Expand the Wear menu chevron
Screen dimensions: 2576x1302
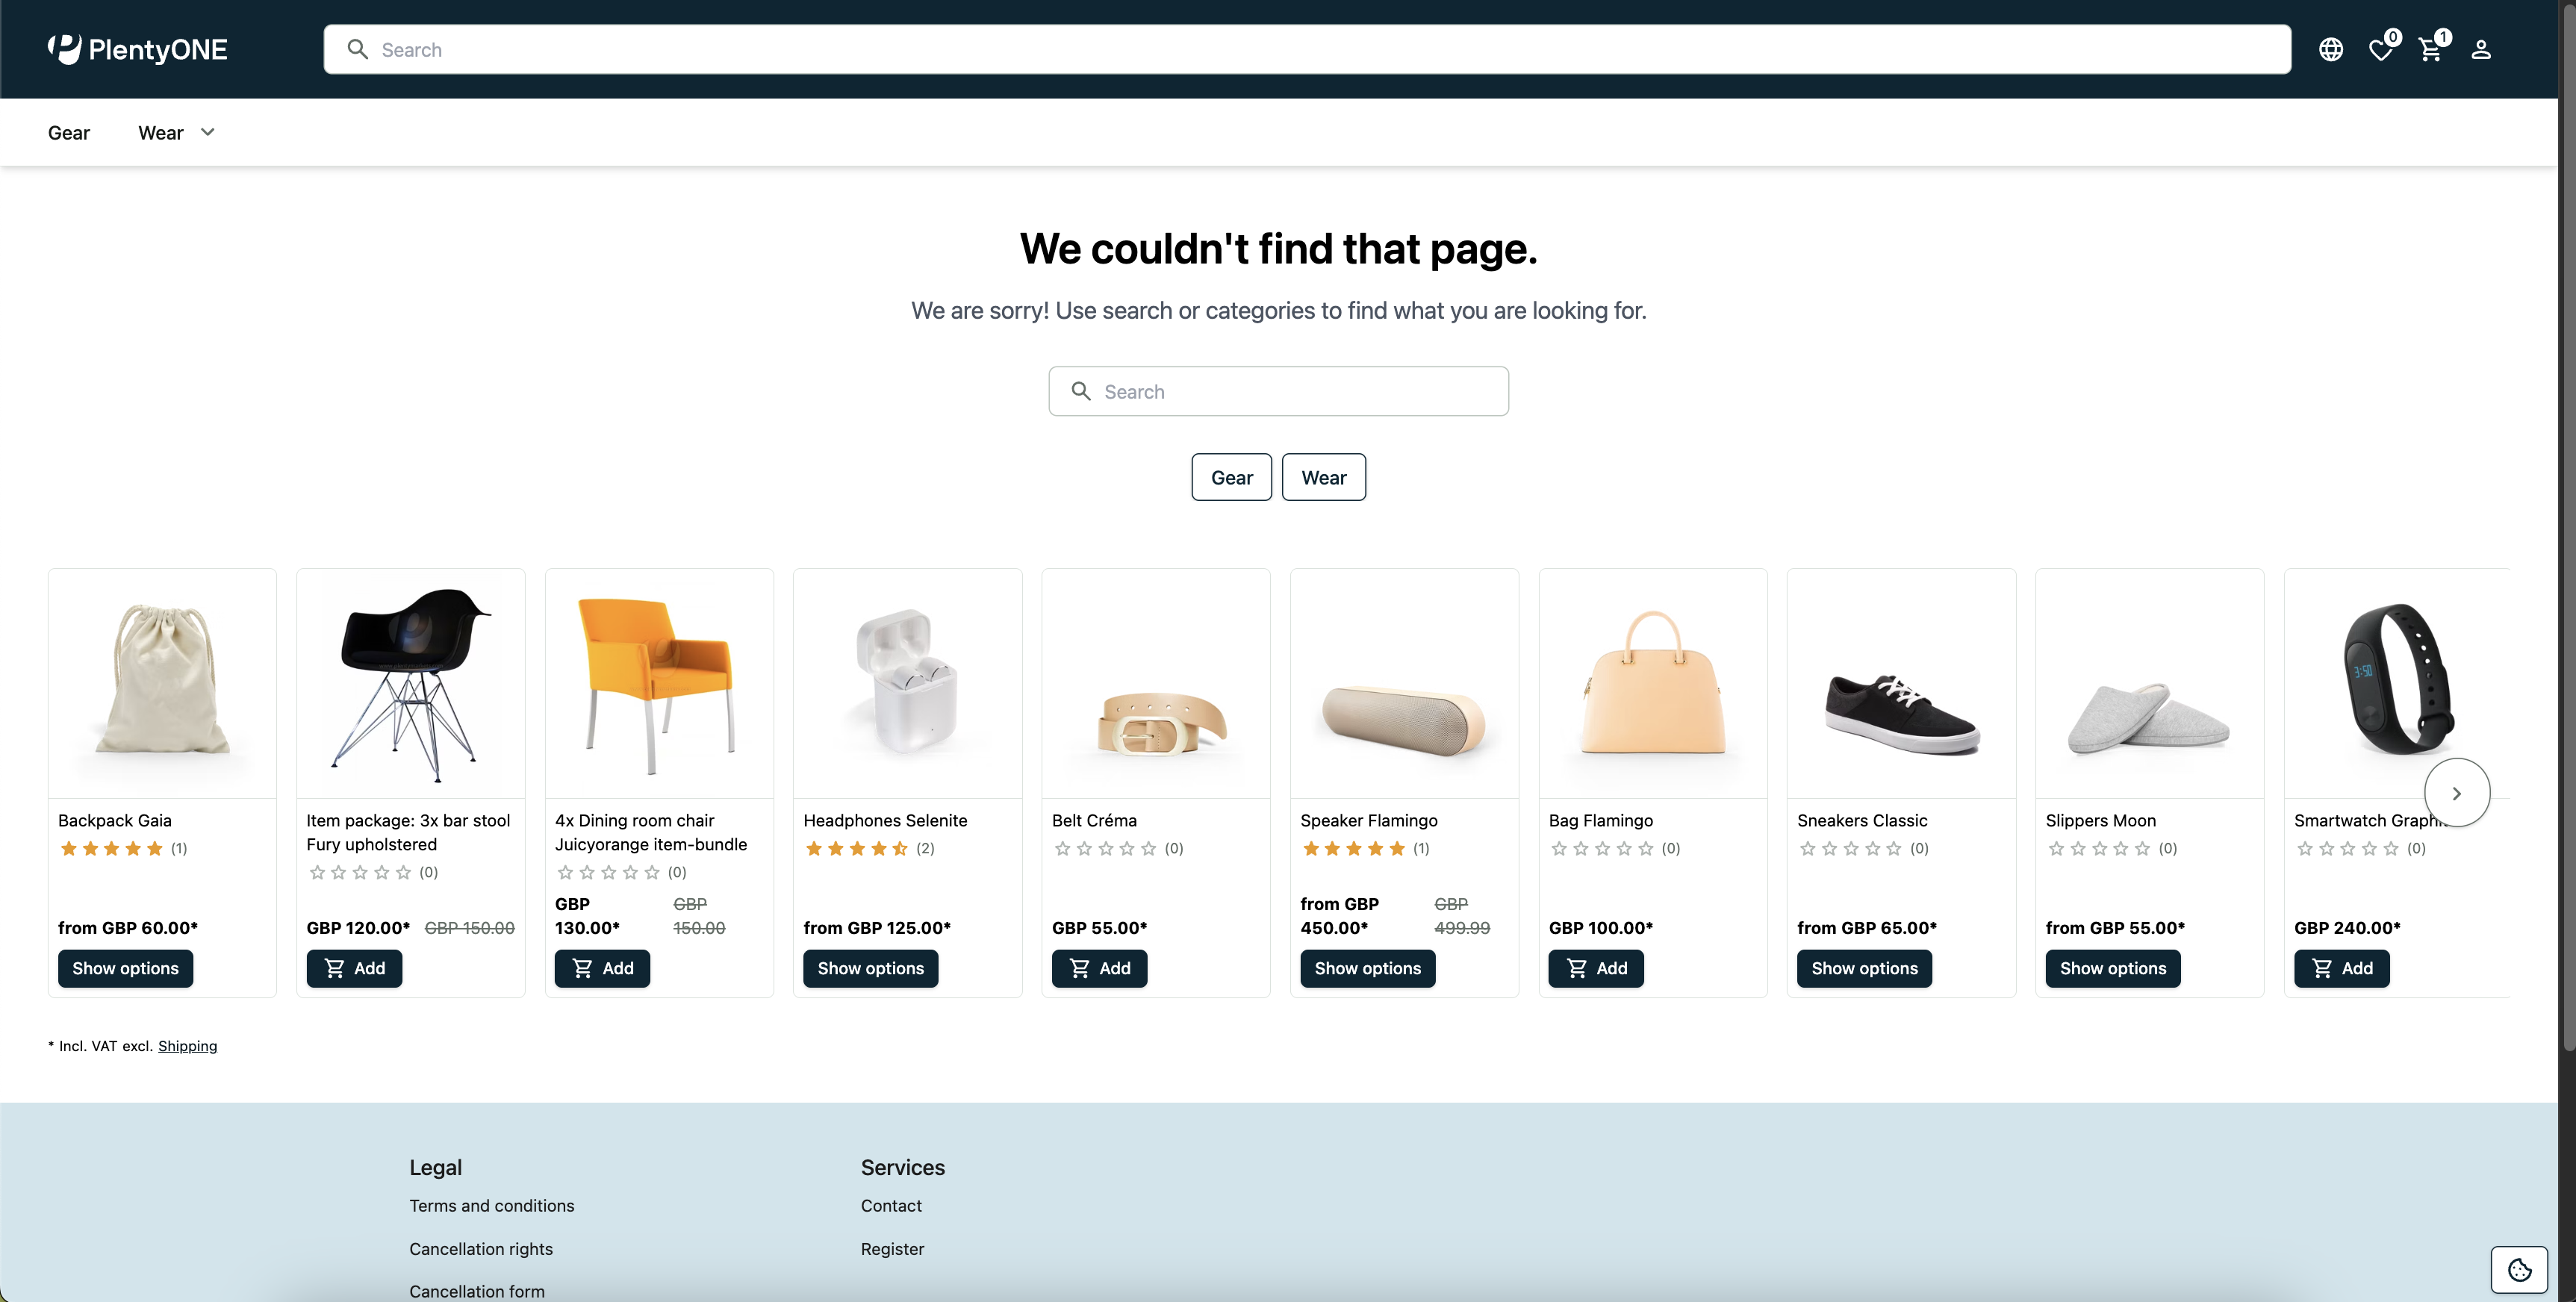(x=208, y=132)
